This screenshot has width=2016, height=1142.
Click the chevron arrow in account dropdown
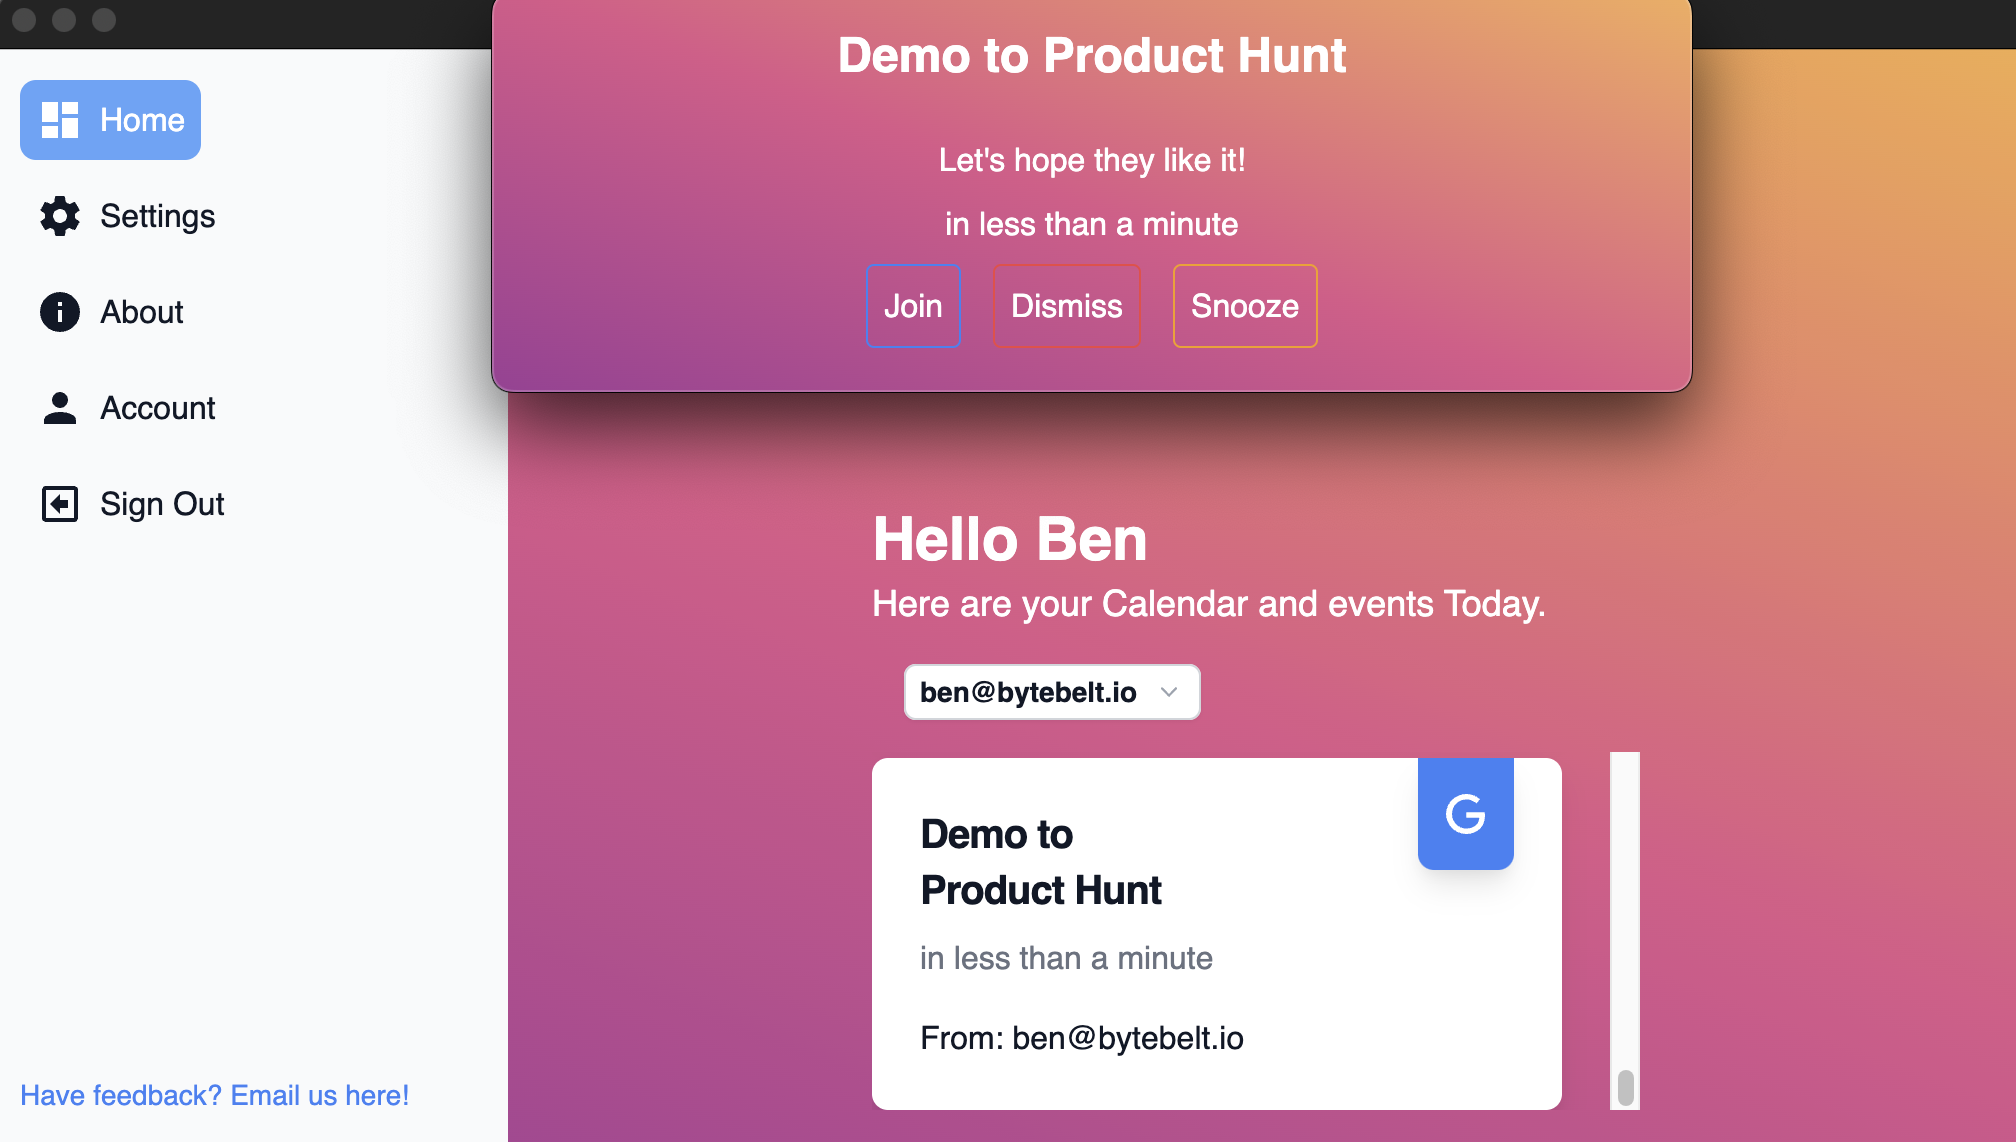pyautogui.click(x=1169, y=692)
